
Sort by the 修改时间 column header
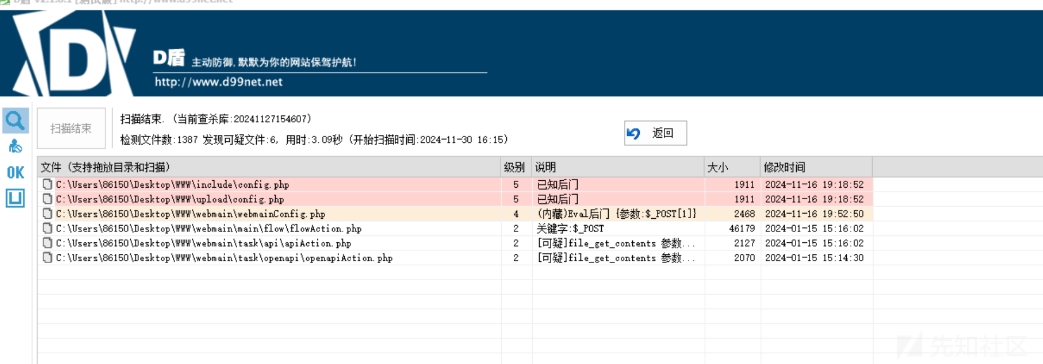(816, 167)
